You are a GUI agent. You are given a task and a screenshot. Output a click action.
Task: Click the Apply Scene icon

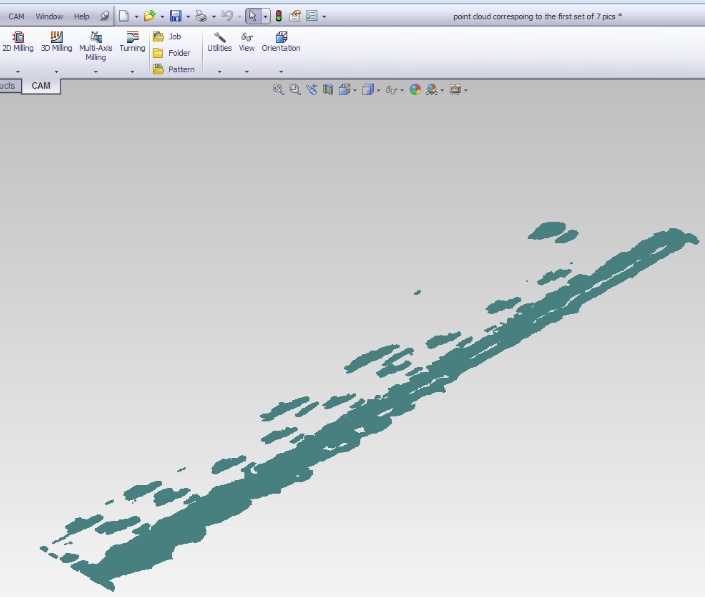coord(432,90)
